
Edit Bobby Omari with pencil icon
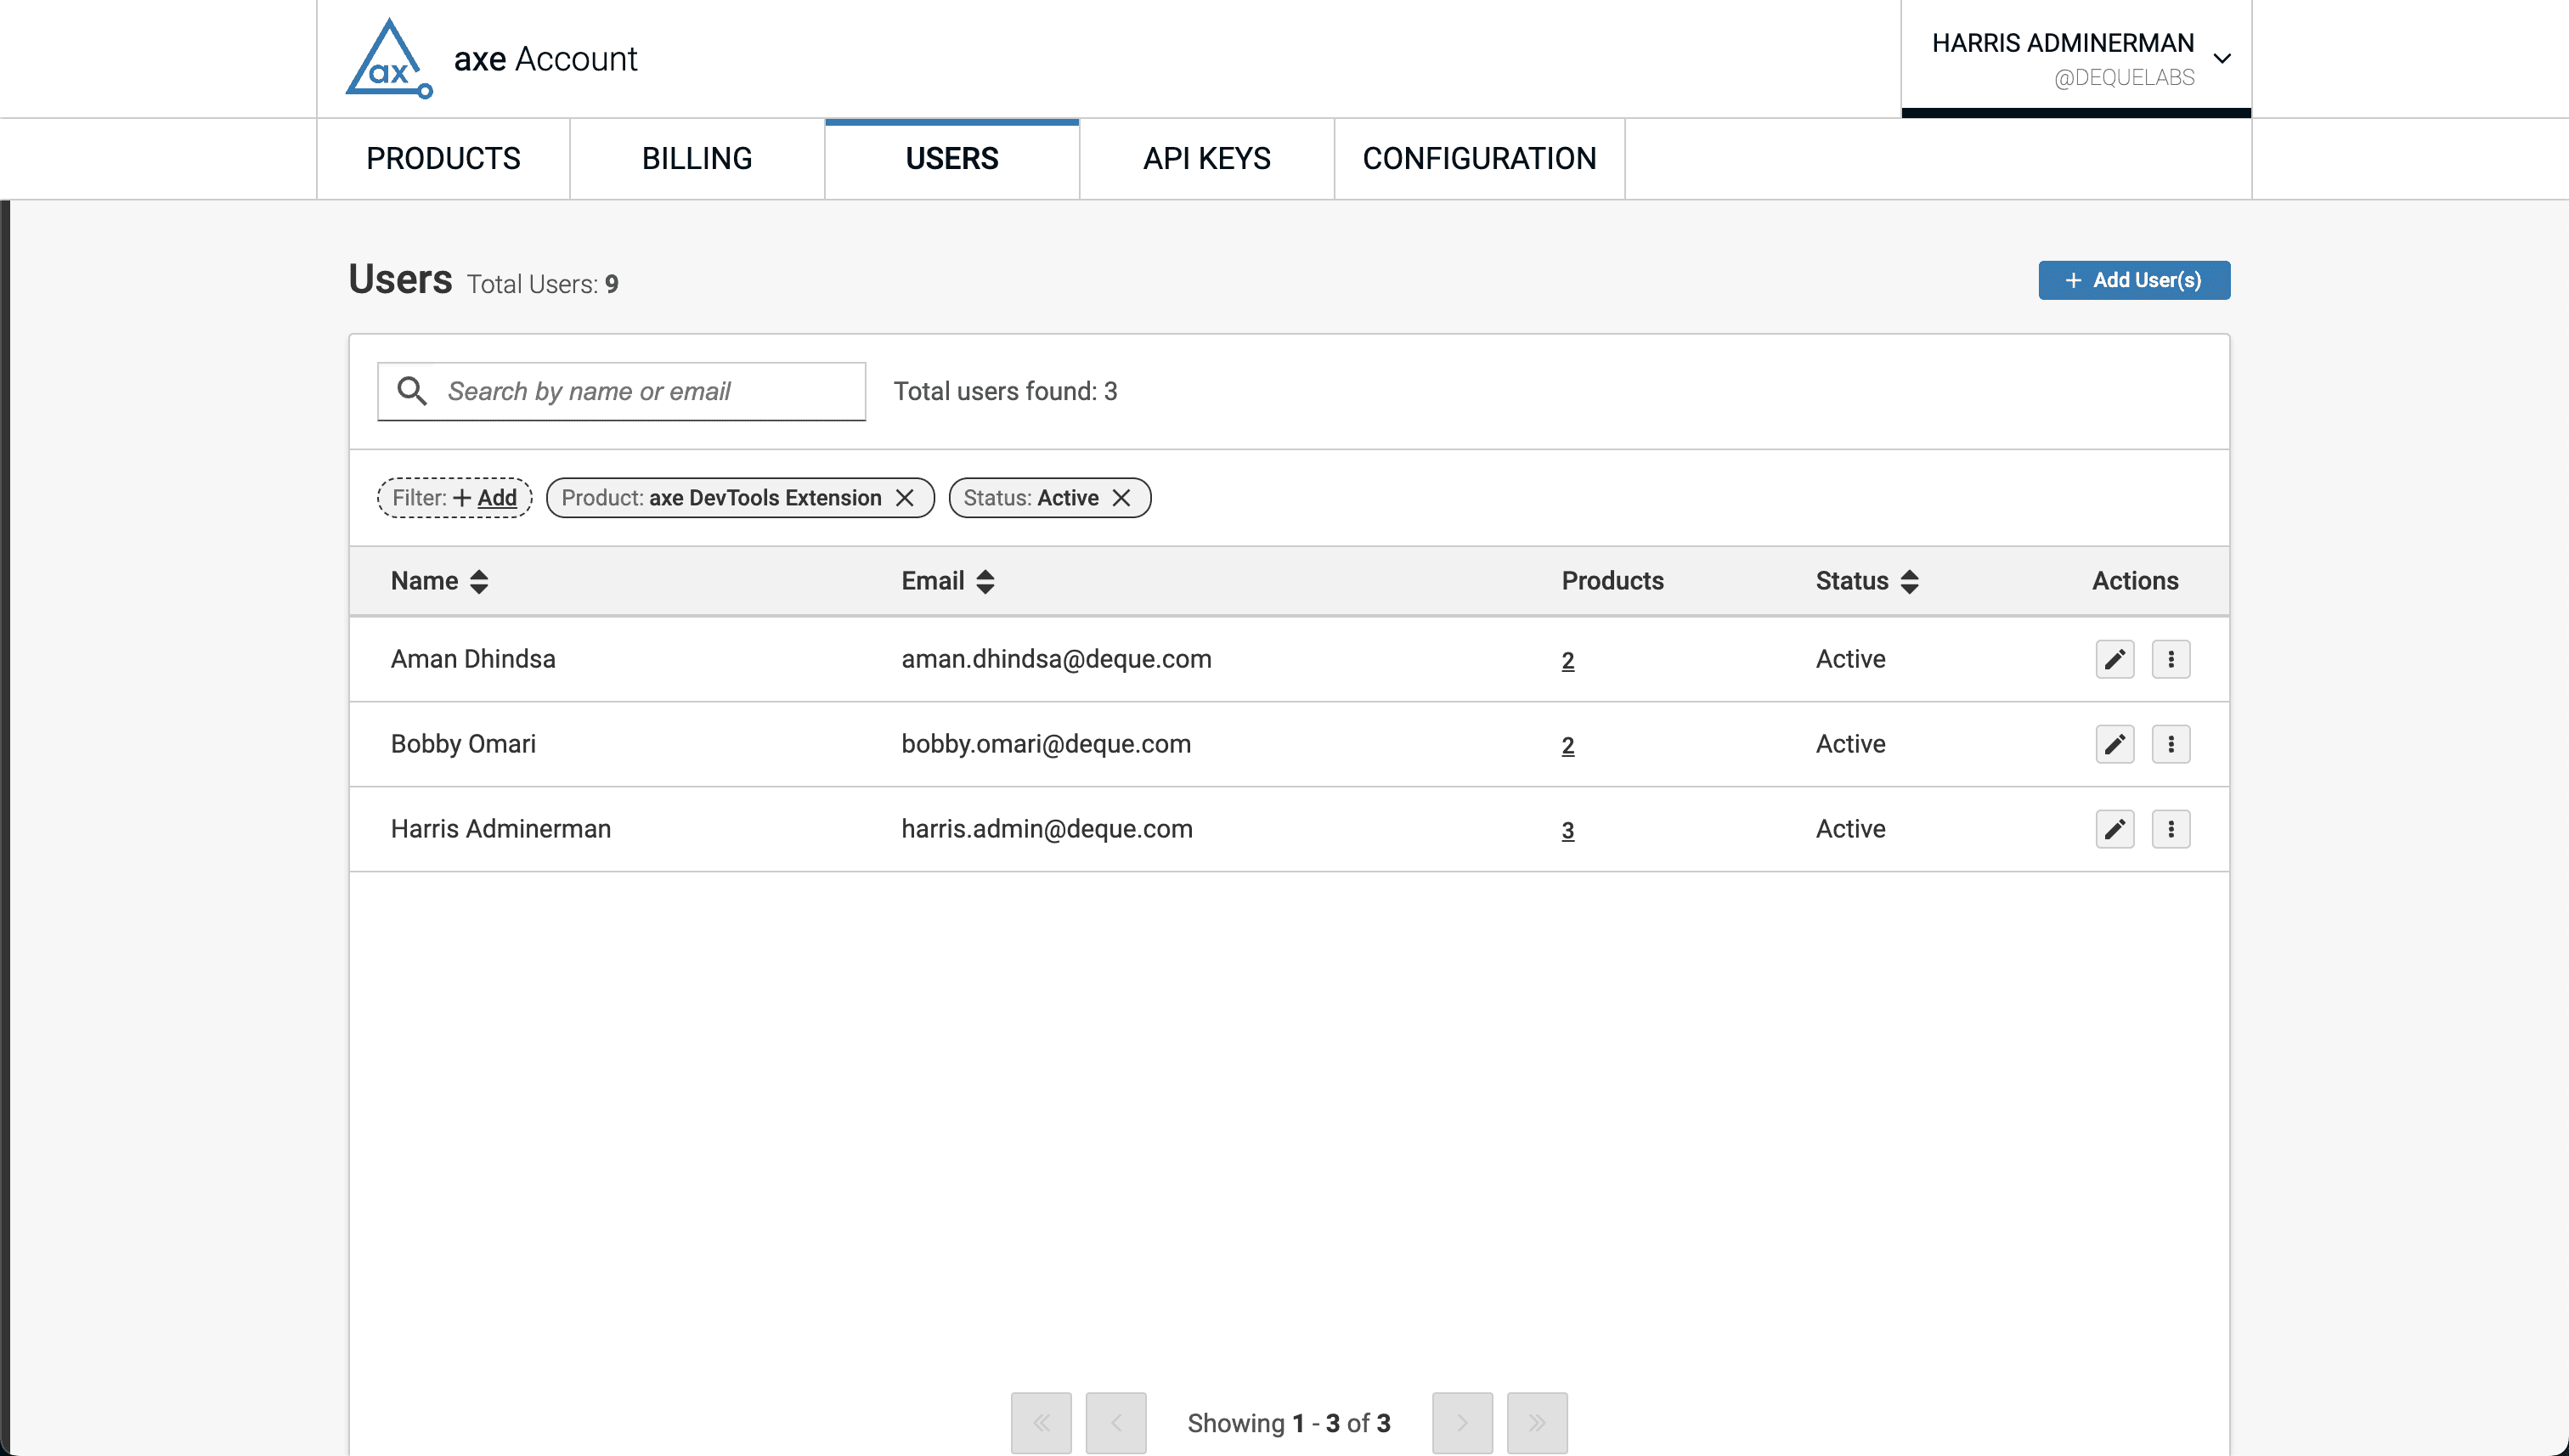click(x=2114, y=744)
